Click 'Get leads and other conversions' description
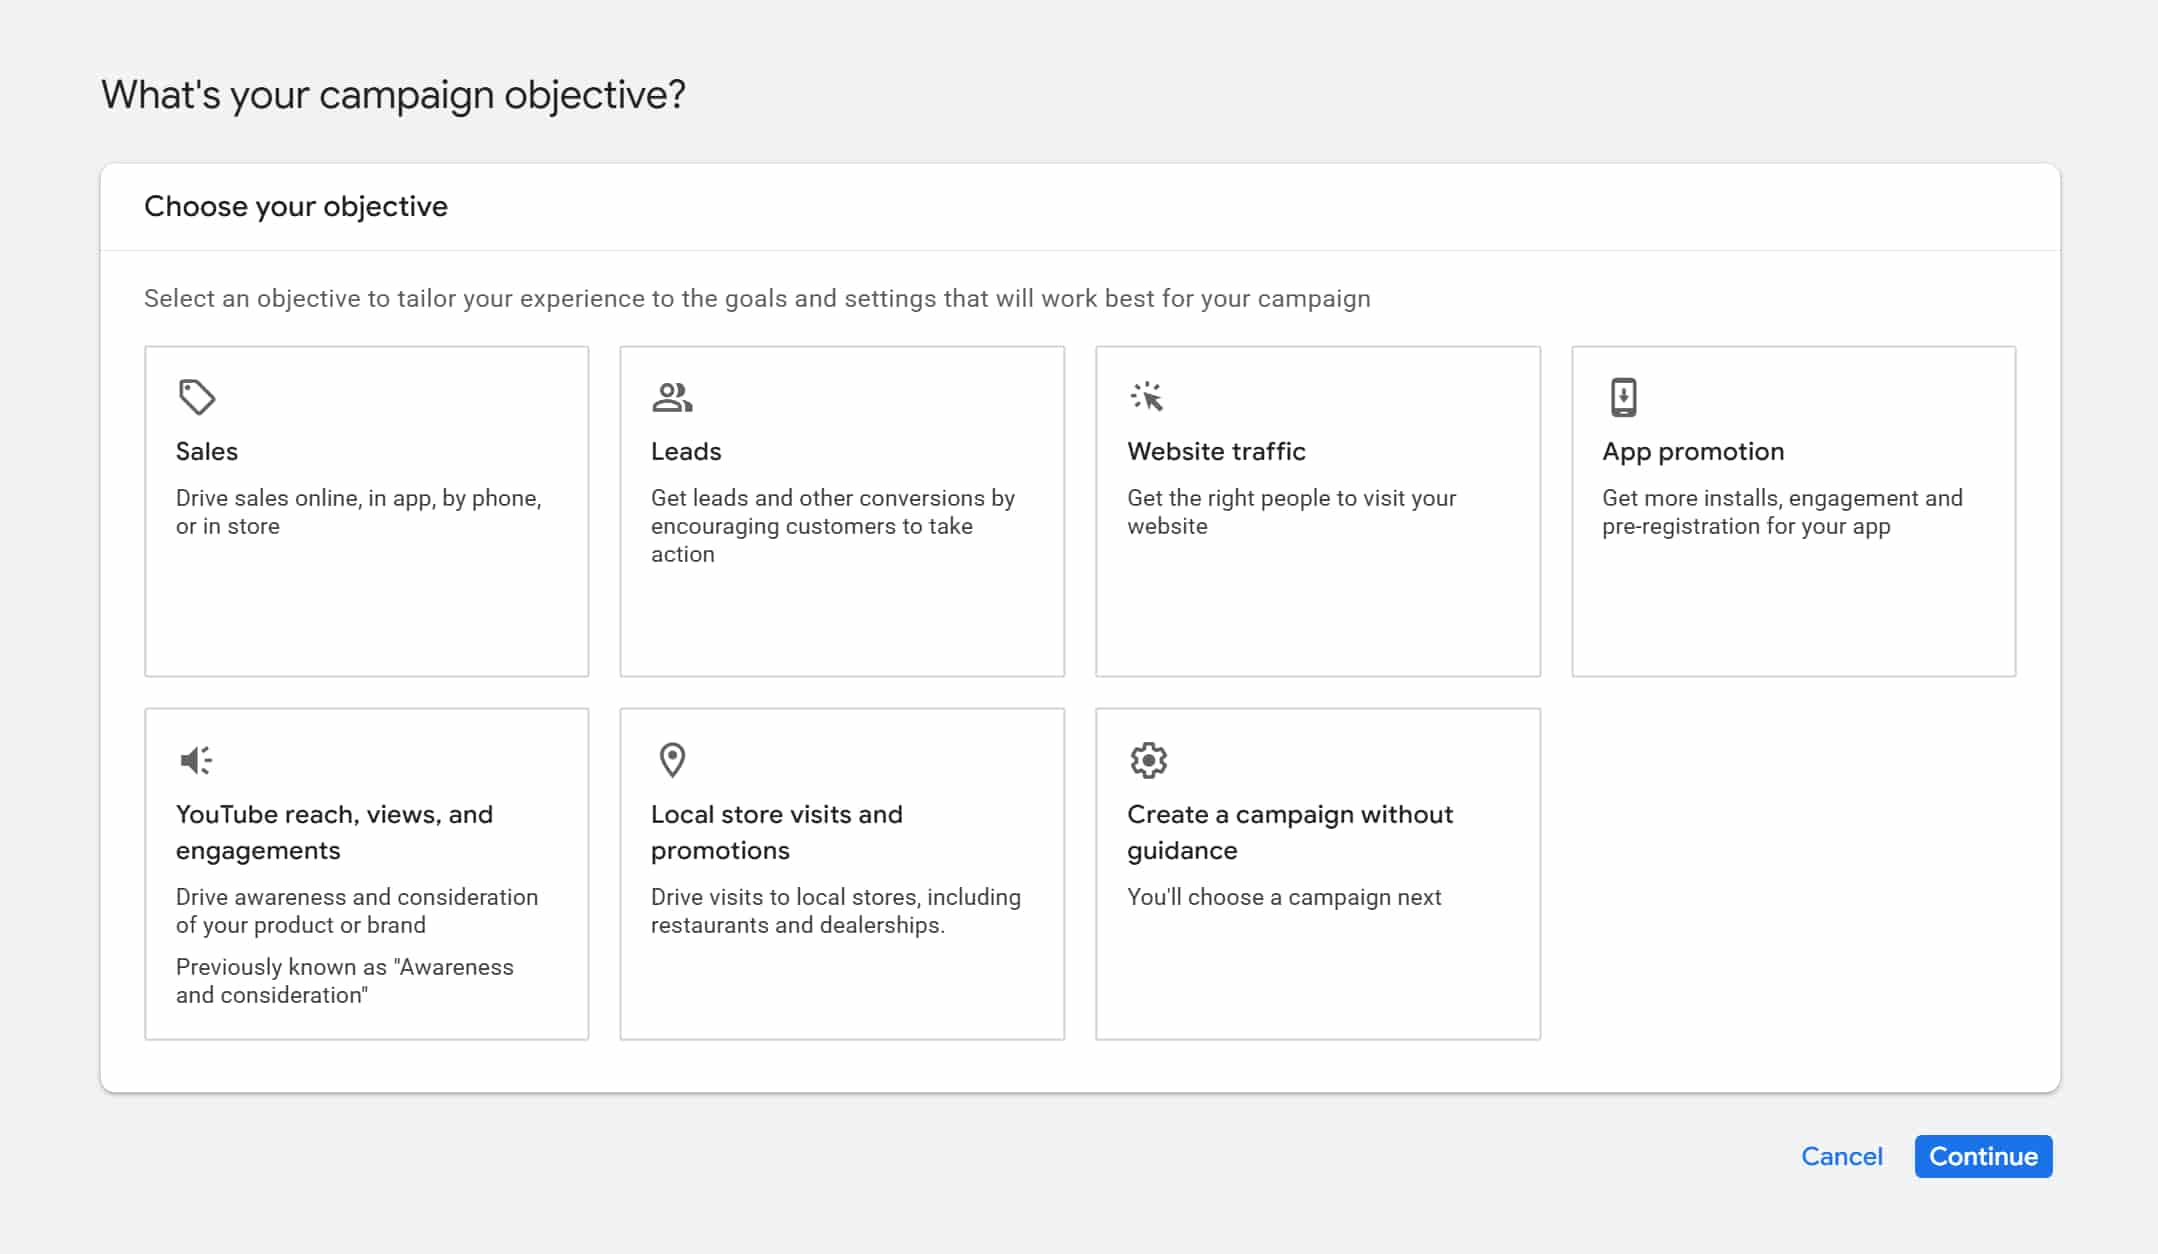Viewport: 2158px width, 1254px height. click(x=833, y=526)
